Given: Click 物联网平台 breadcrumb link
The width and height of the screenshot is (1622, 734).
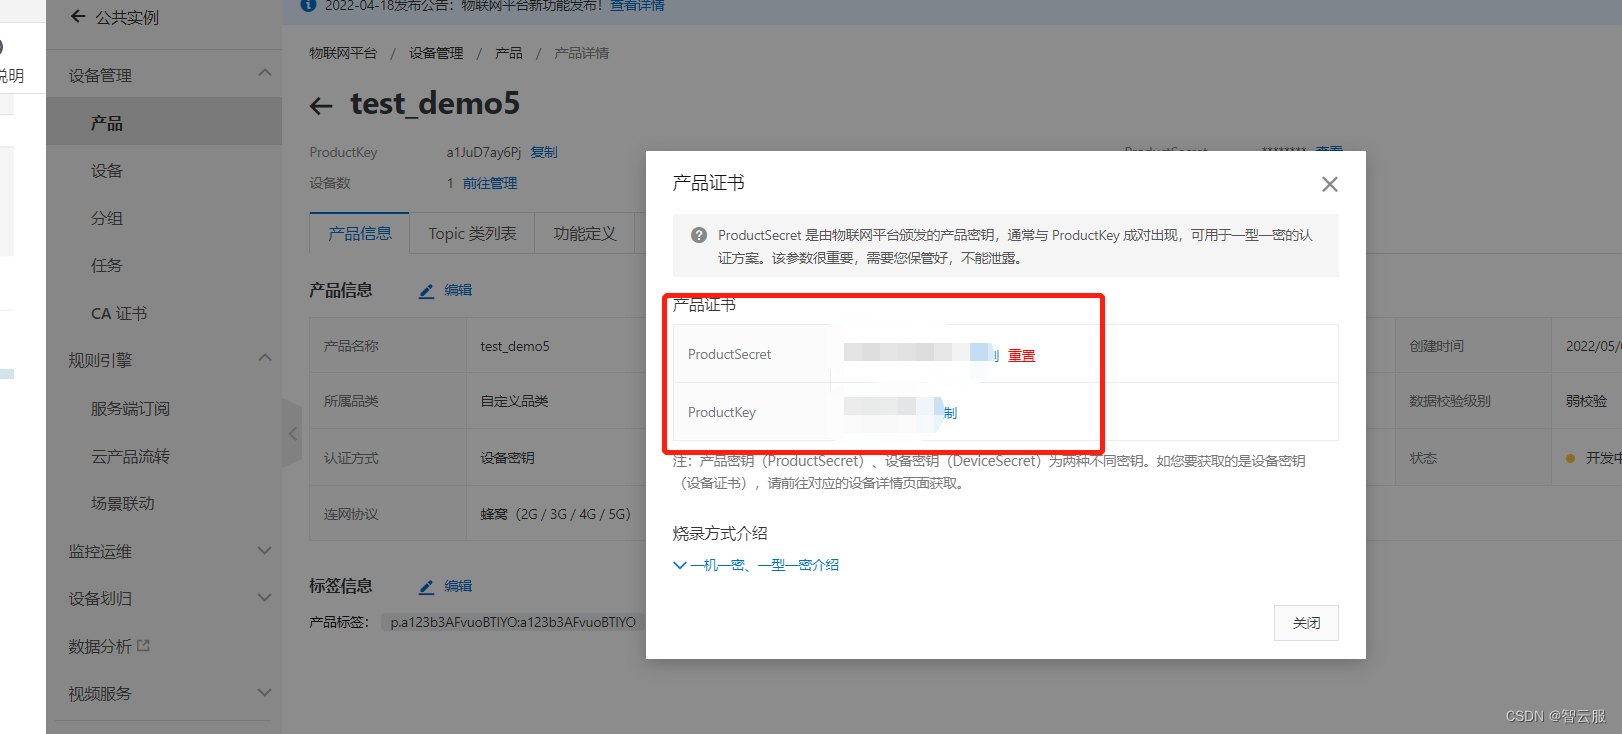Looking at the screenshot, I should tap(343, 53).
